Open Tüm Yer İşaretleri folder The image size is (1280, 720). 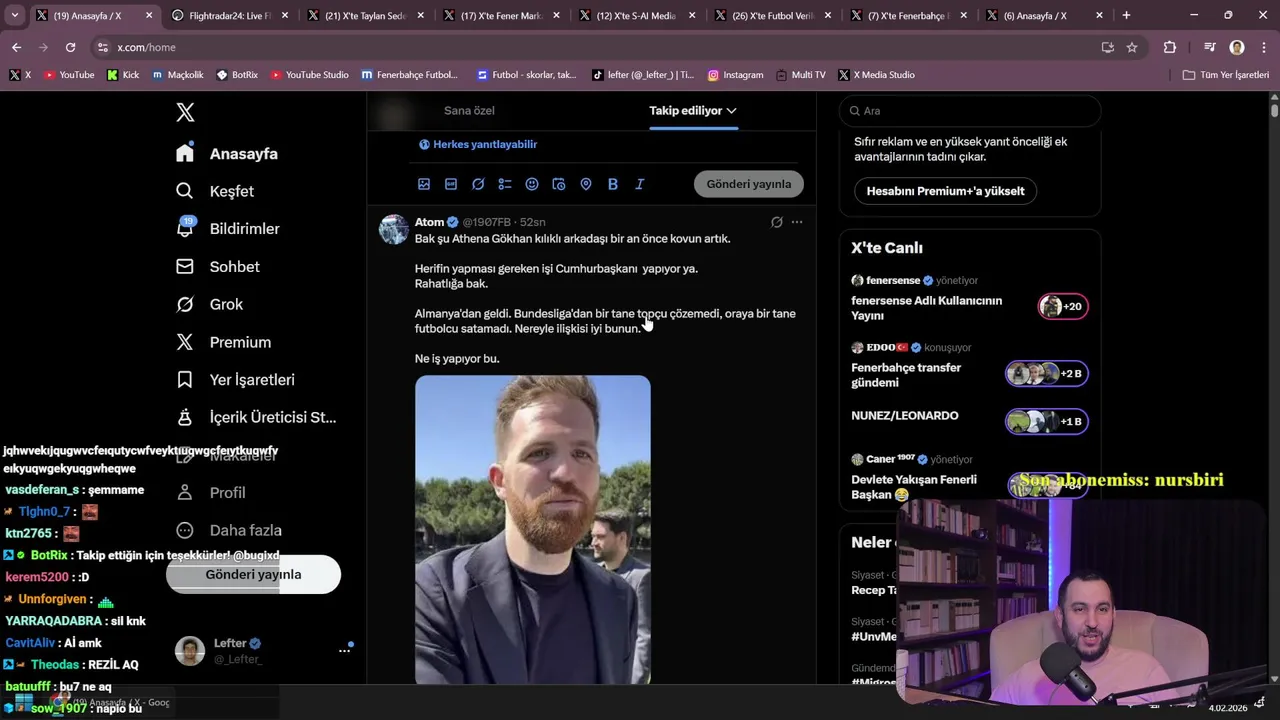(x=1225, y=75)
